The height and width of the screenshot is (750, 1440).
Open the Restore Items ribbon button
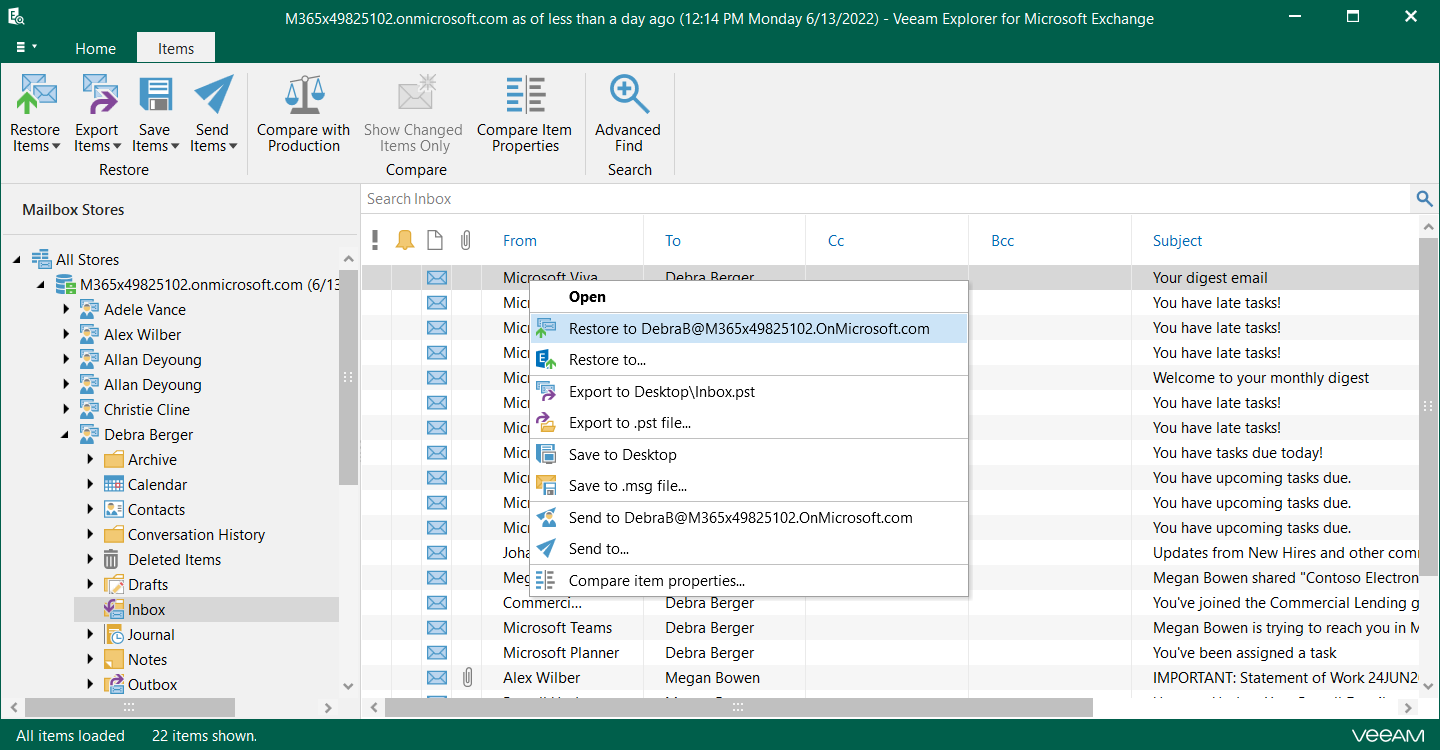click(35, 113)
